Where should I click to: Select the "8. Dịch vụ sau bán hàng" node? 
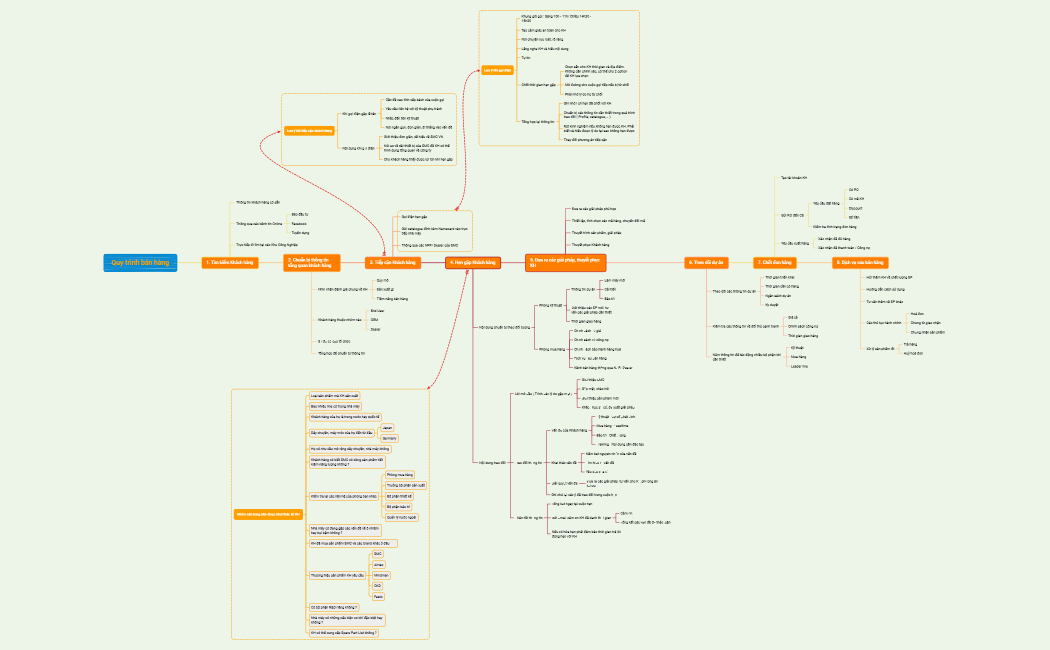[860, 262]
